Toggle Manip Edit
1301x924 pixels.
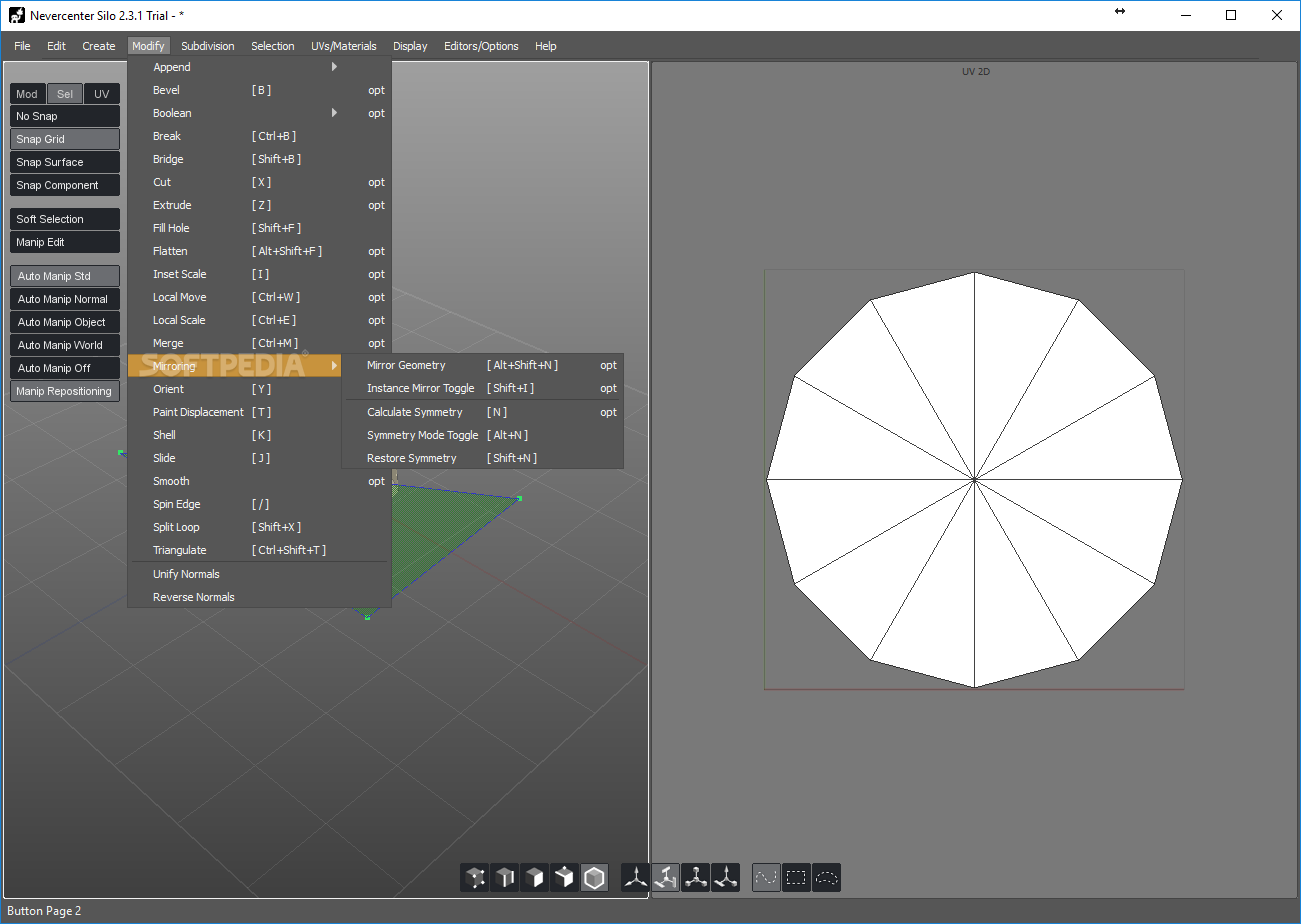point(65,242)
